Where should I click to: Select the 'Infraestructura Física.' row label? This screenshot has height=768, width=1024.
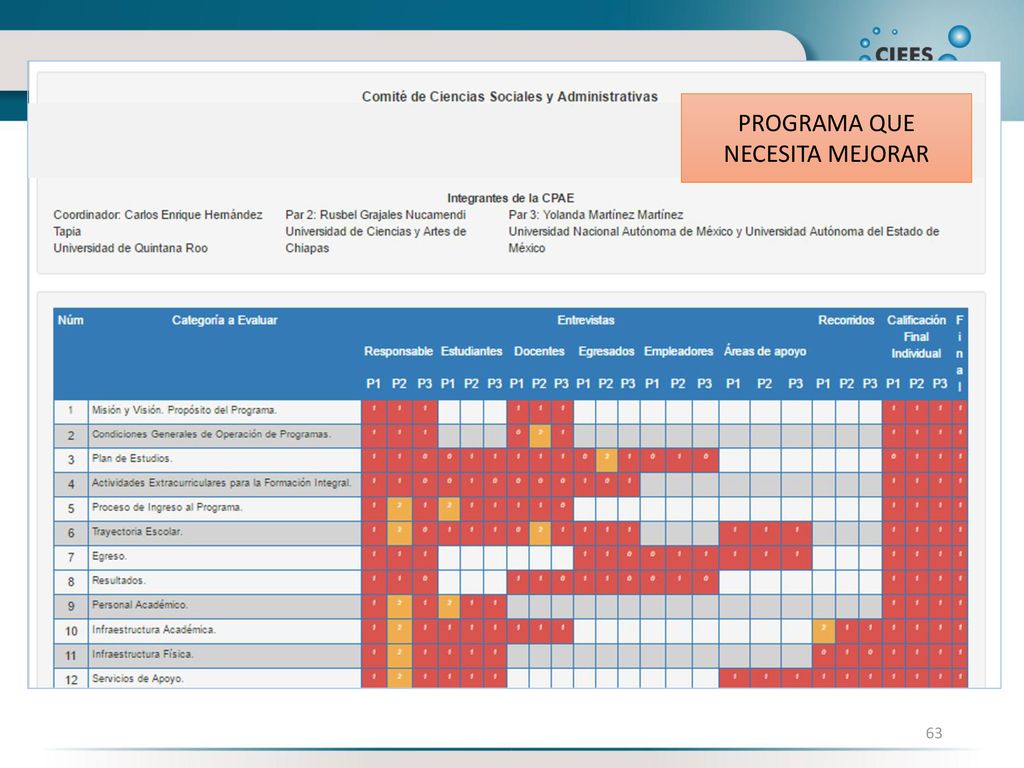[x=142, y=654]
